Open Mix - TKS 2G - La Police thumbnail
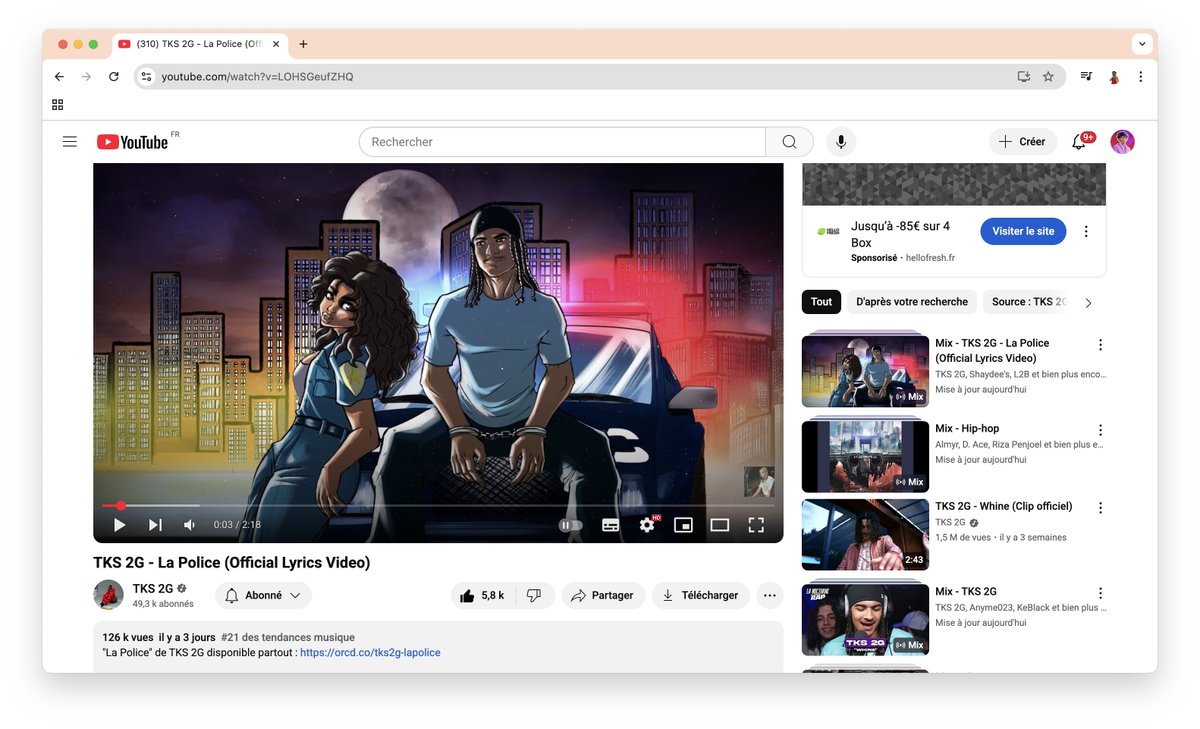 [x=865, y=371]
